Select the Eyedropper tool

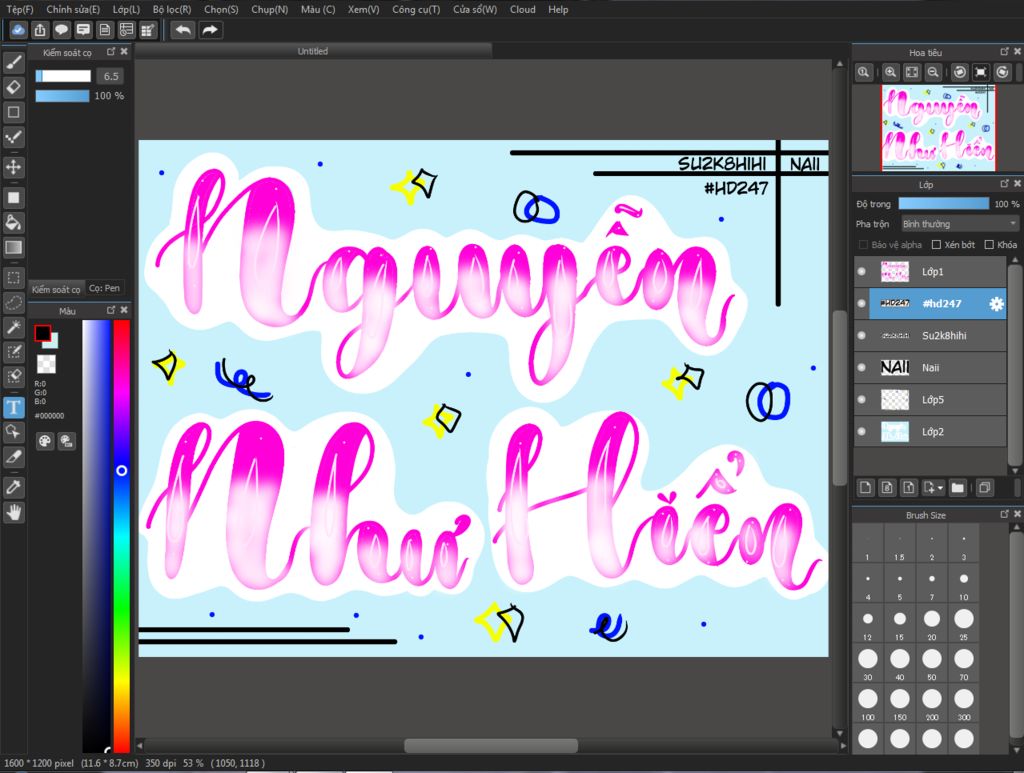coord(14,487)
